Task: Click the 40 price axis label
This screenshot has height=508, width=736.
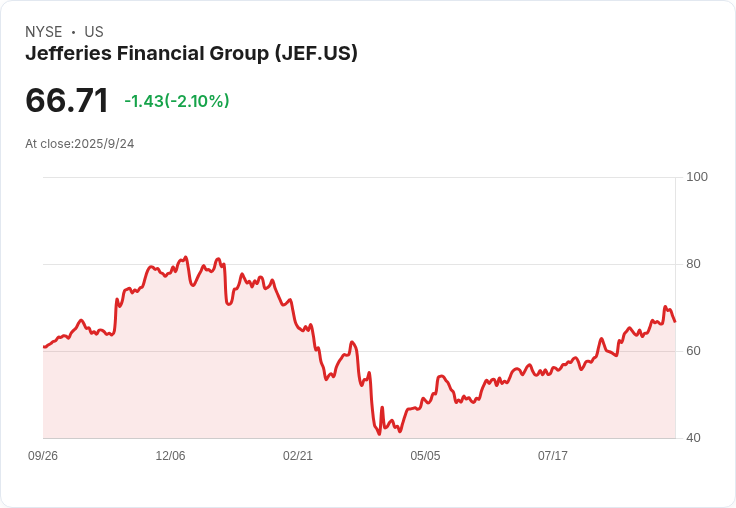Action: (x=694, y=438)
